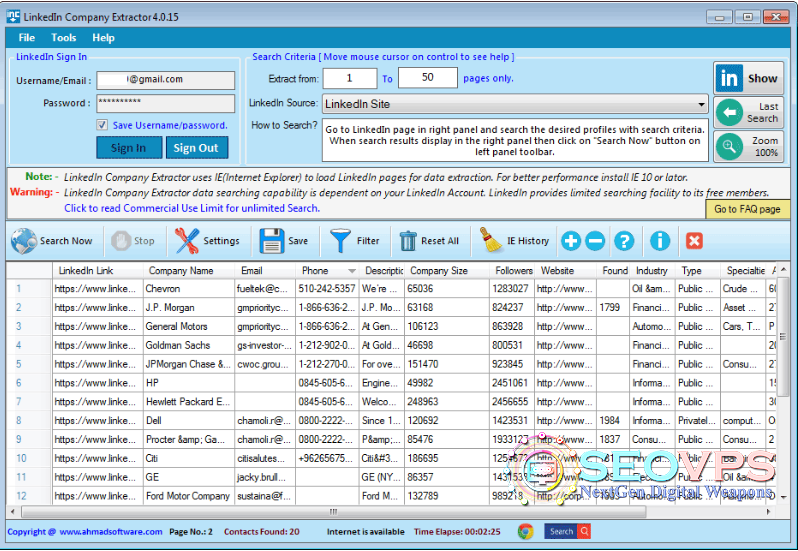Open the Help menu
The width and height of the screenshot is (798, 551).
point(103,38)
